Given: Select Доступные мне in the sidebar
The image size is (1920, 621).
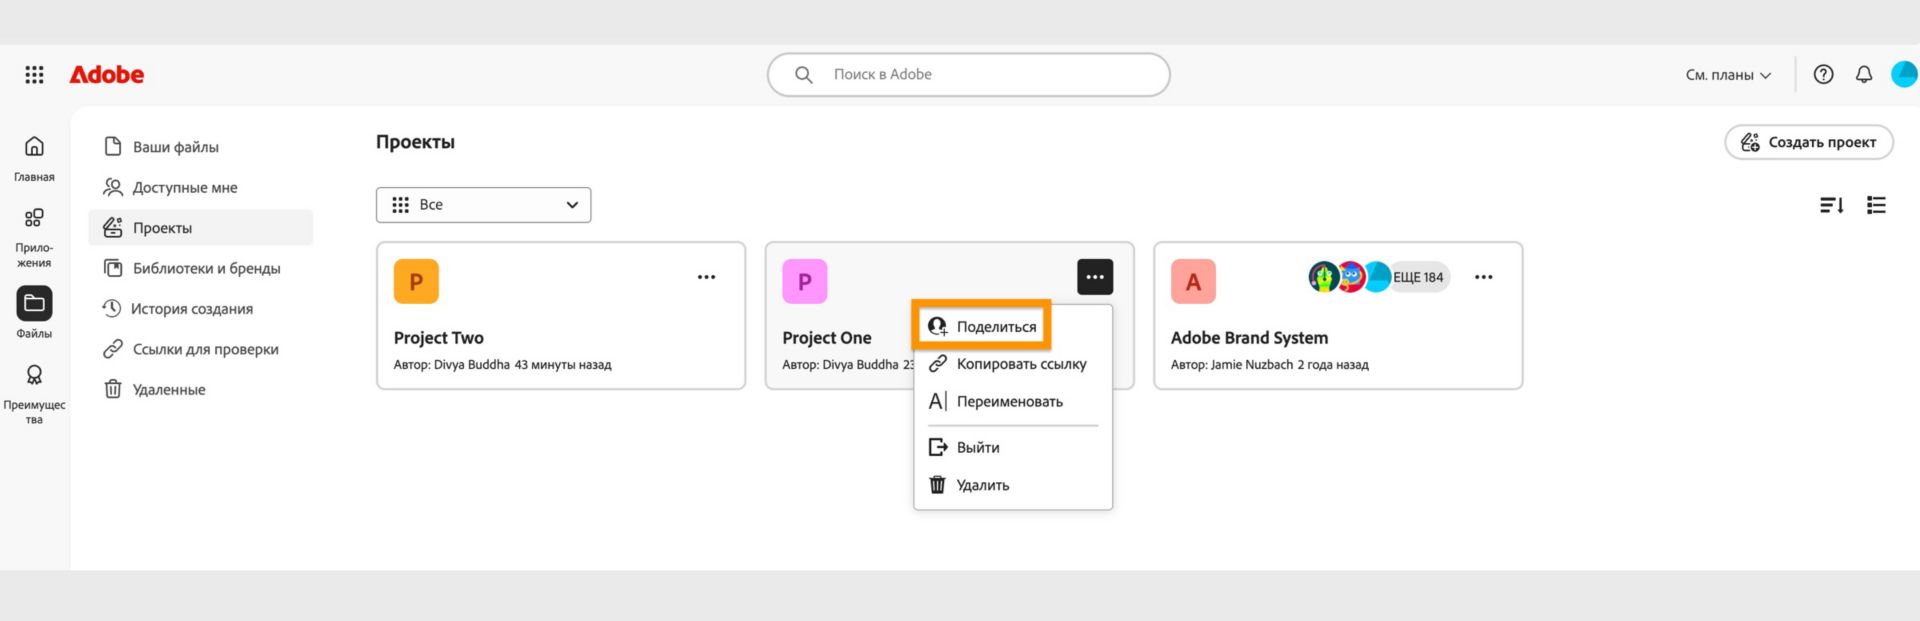Looking at the screenshot, I should 200,187.
